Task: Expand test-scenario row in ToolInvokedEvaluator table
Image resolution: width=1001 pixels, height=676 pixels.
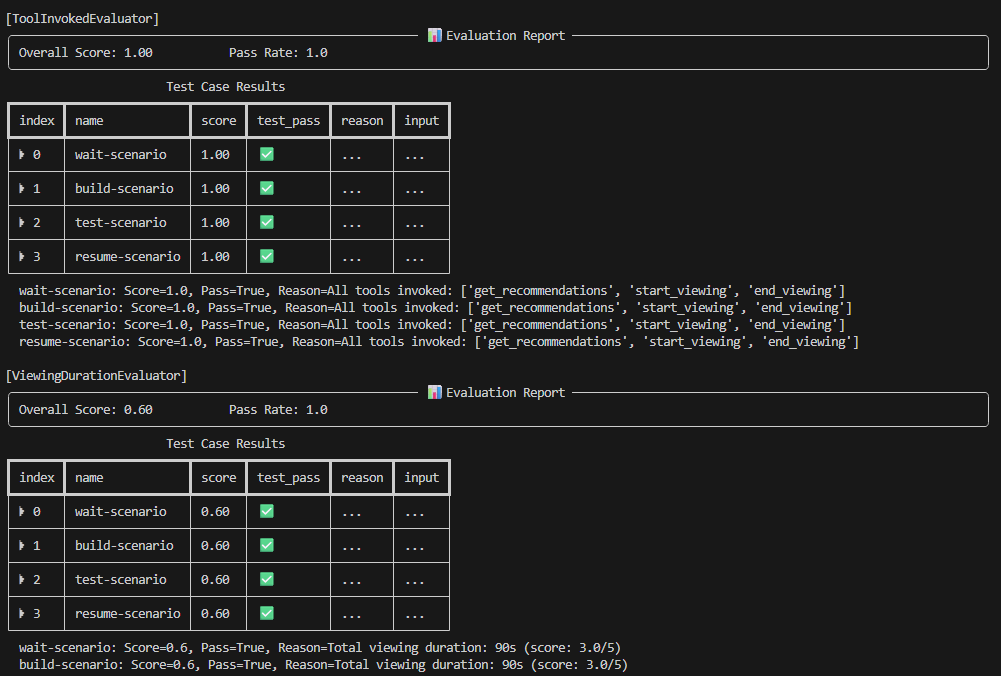Action: pyautogui.click(x=22, y=222)
